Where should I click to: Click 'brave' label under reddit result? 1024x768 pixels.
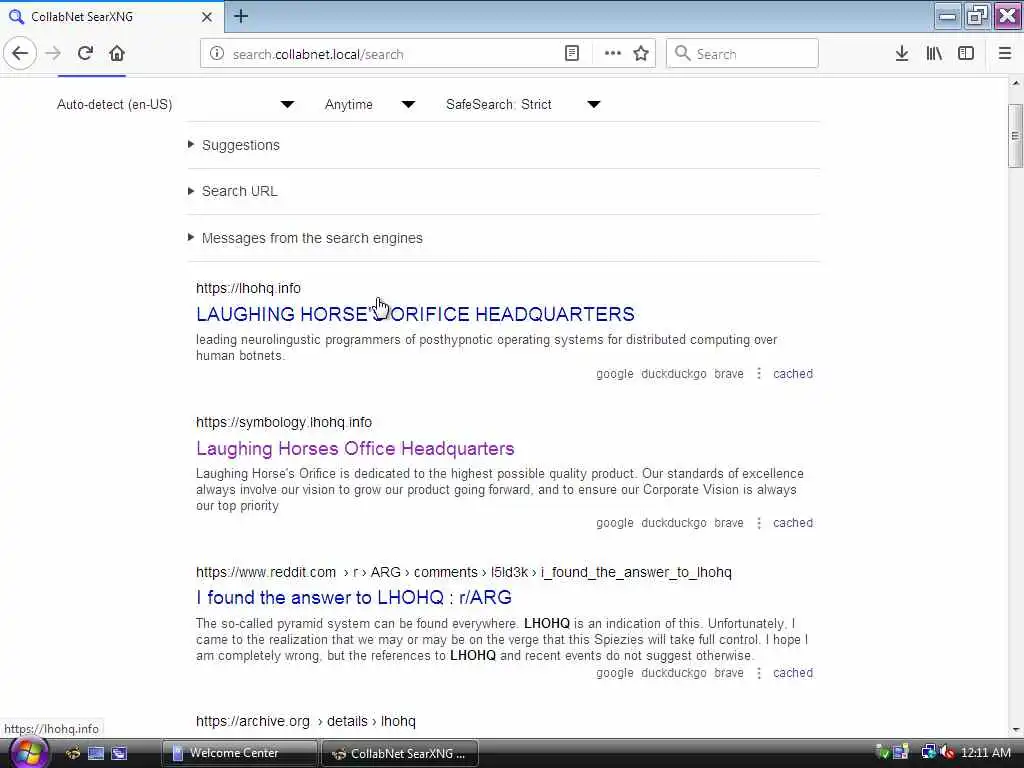[x=729, y=673]
